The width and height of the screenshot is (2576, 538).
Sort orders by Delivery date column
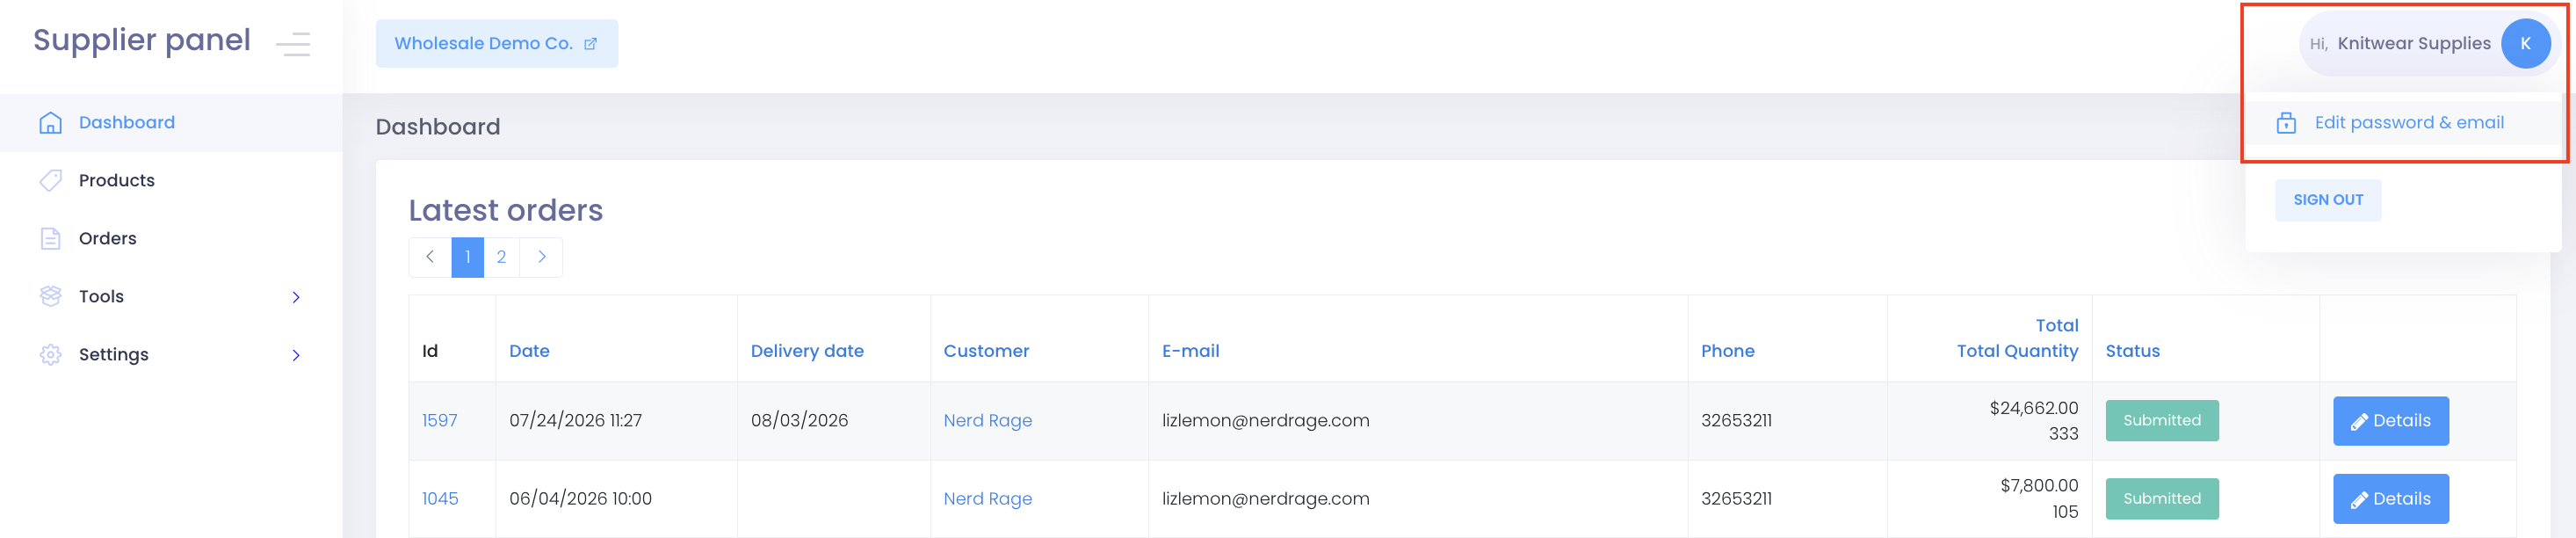(807, 351)
